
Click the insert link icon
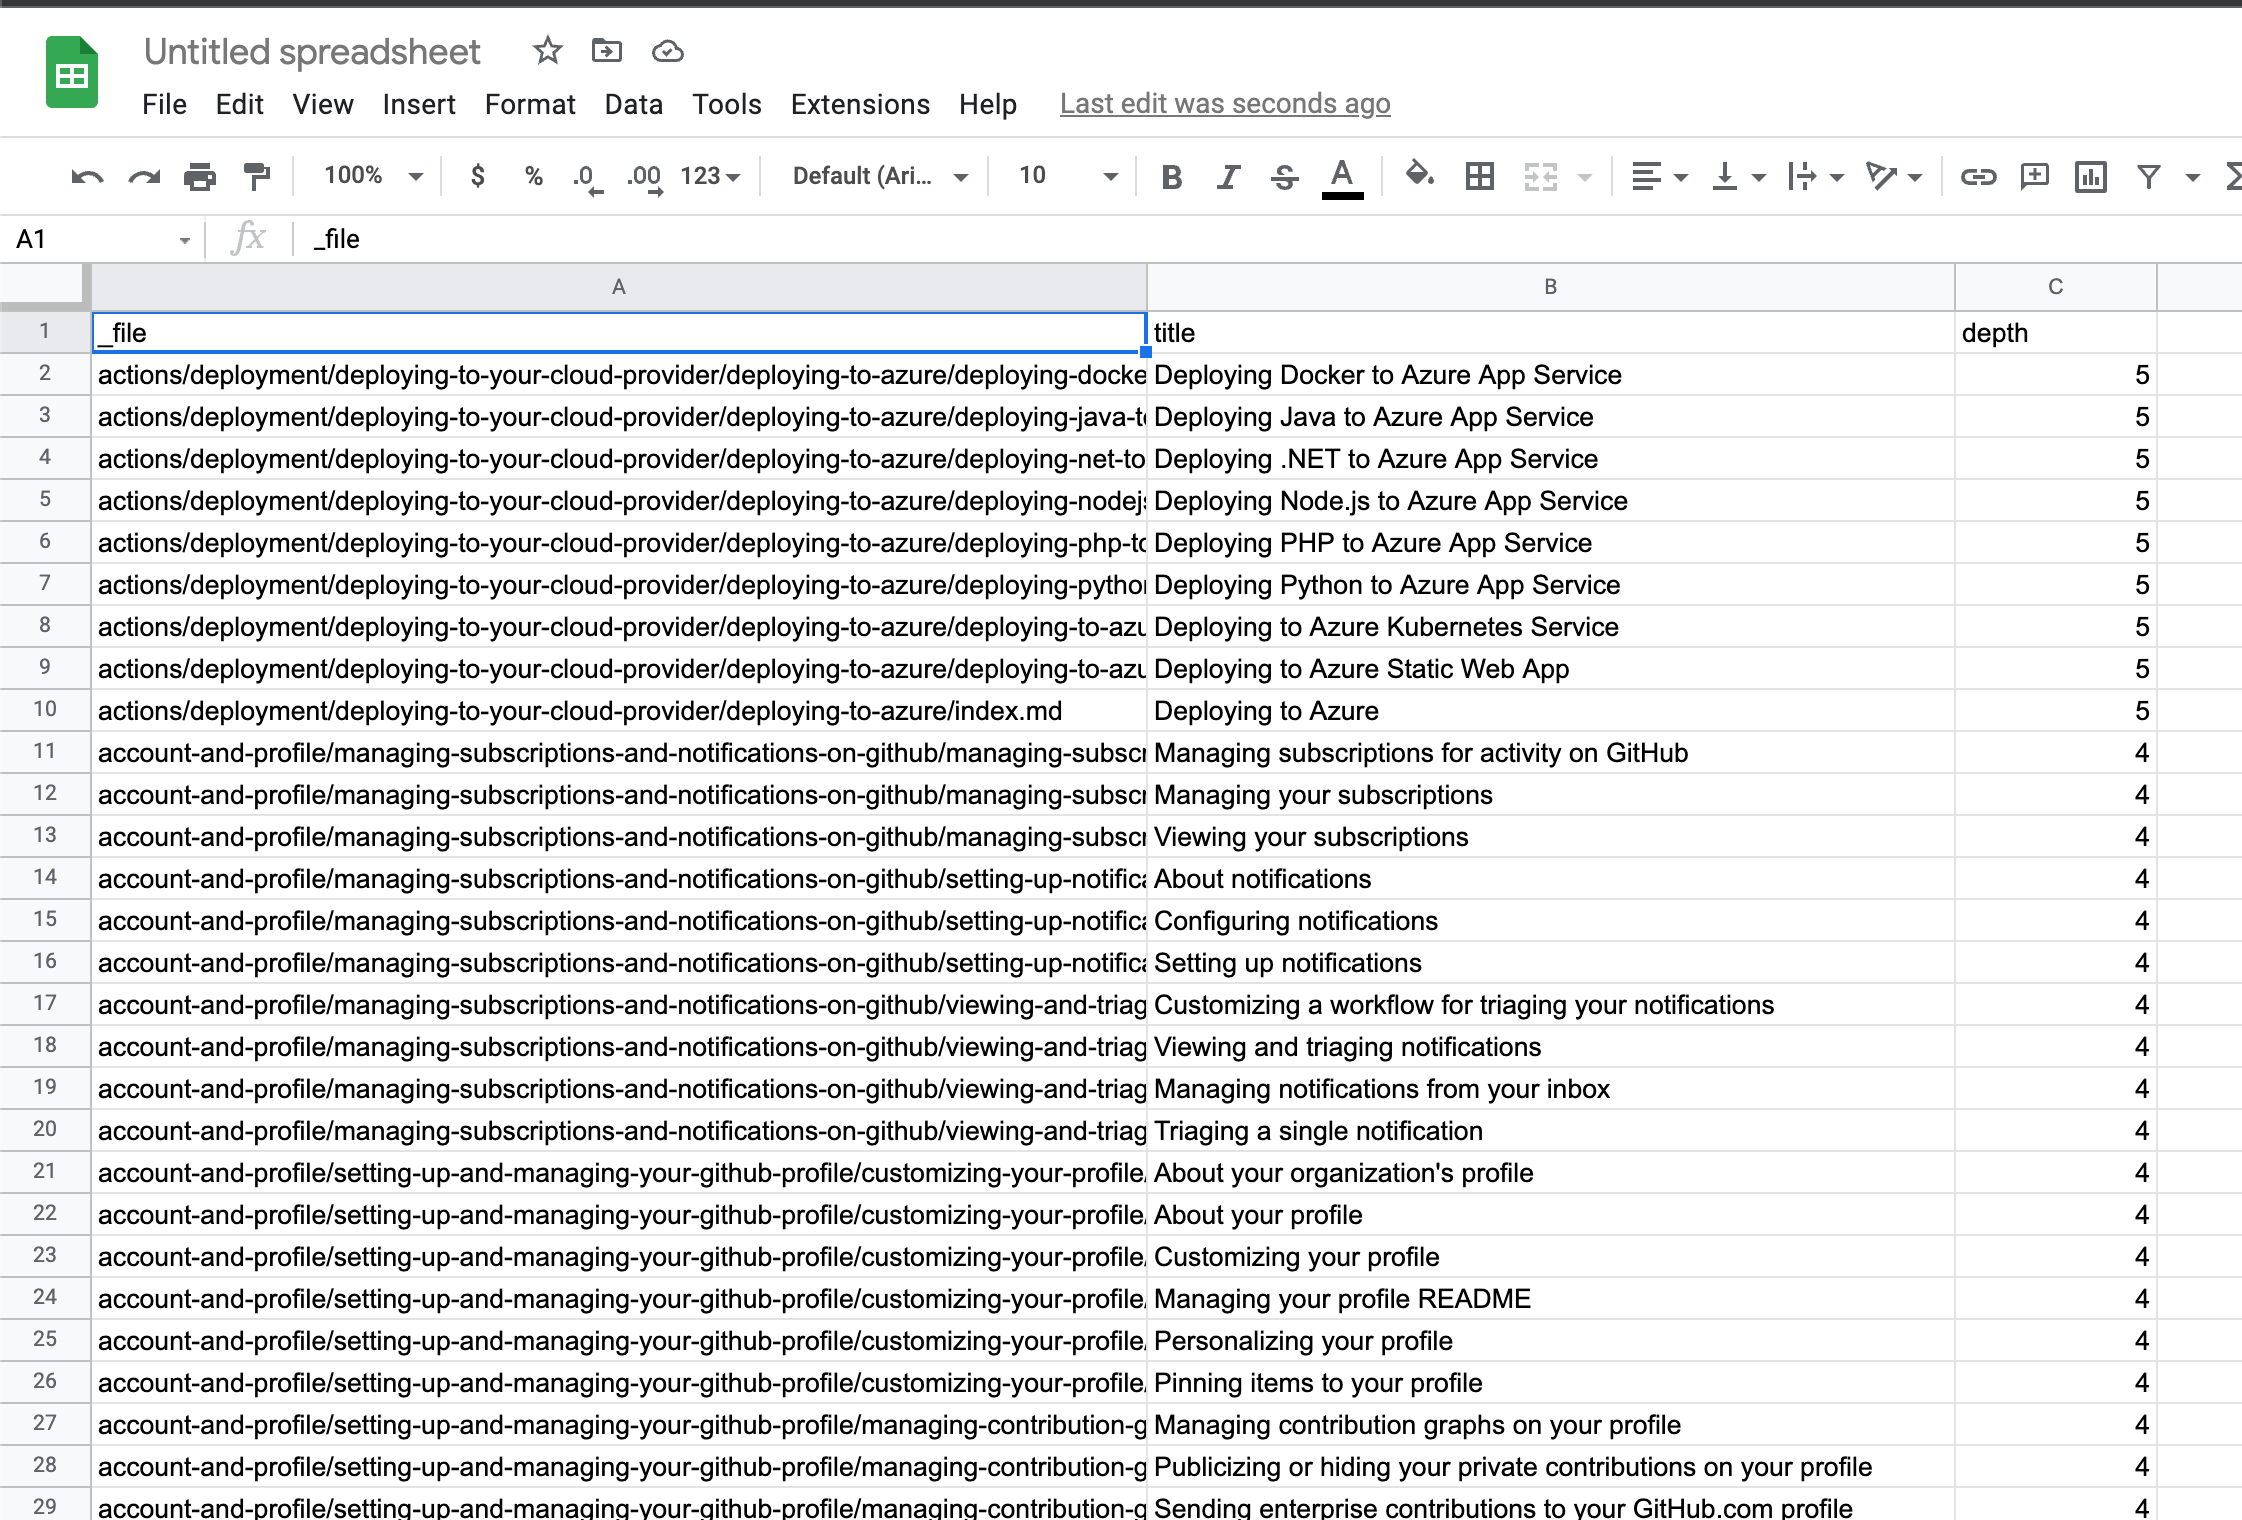1977,177
